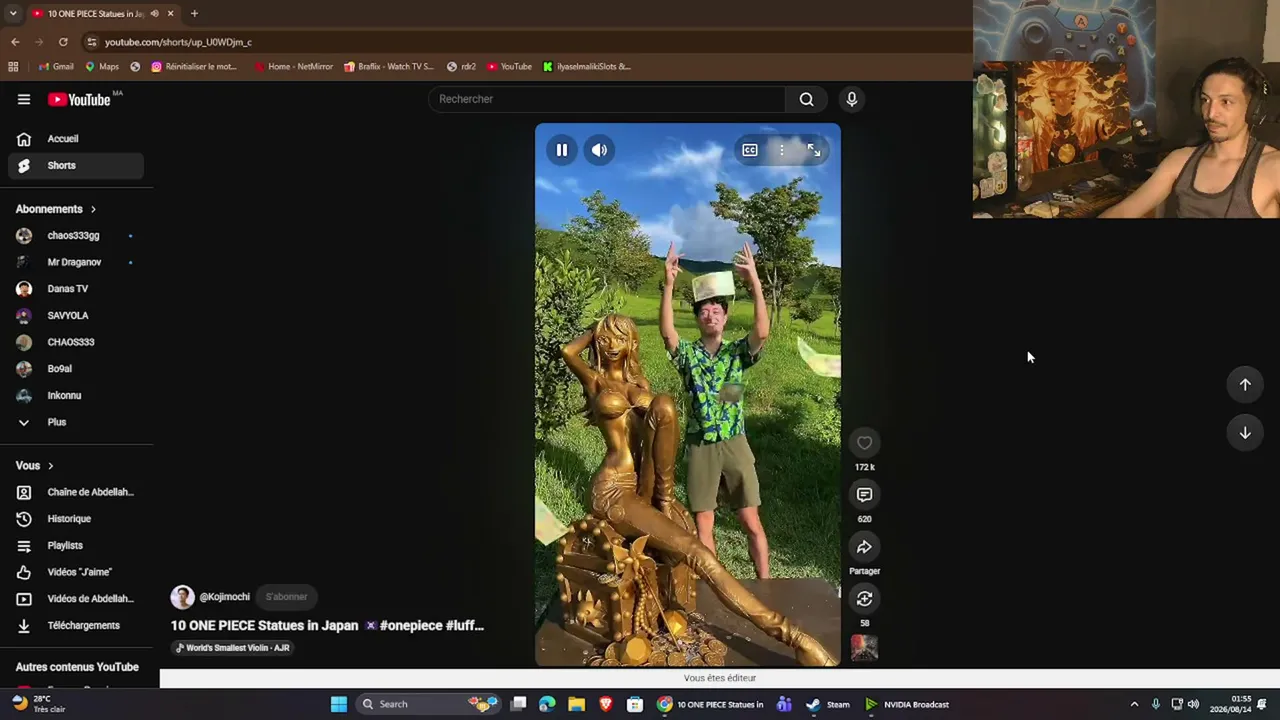Like the Short with the heart icon
Image resolution: width=1280 pixels, height=720 pixels.
(864, 443)
